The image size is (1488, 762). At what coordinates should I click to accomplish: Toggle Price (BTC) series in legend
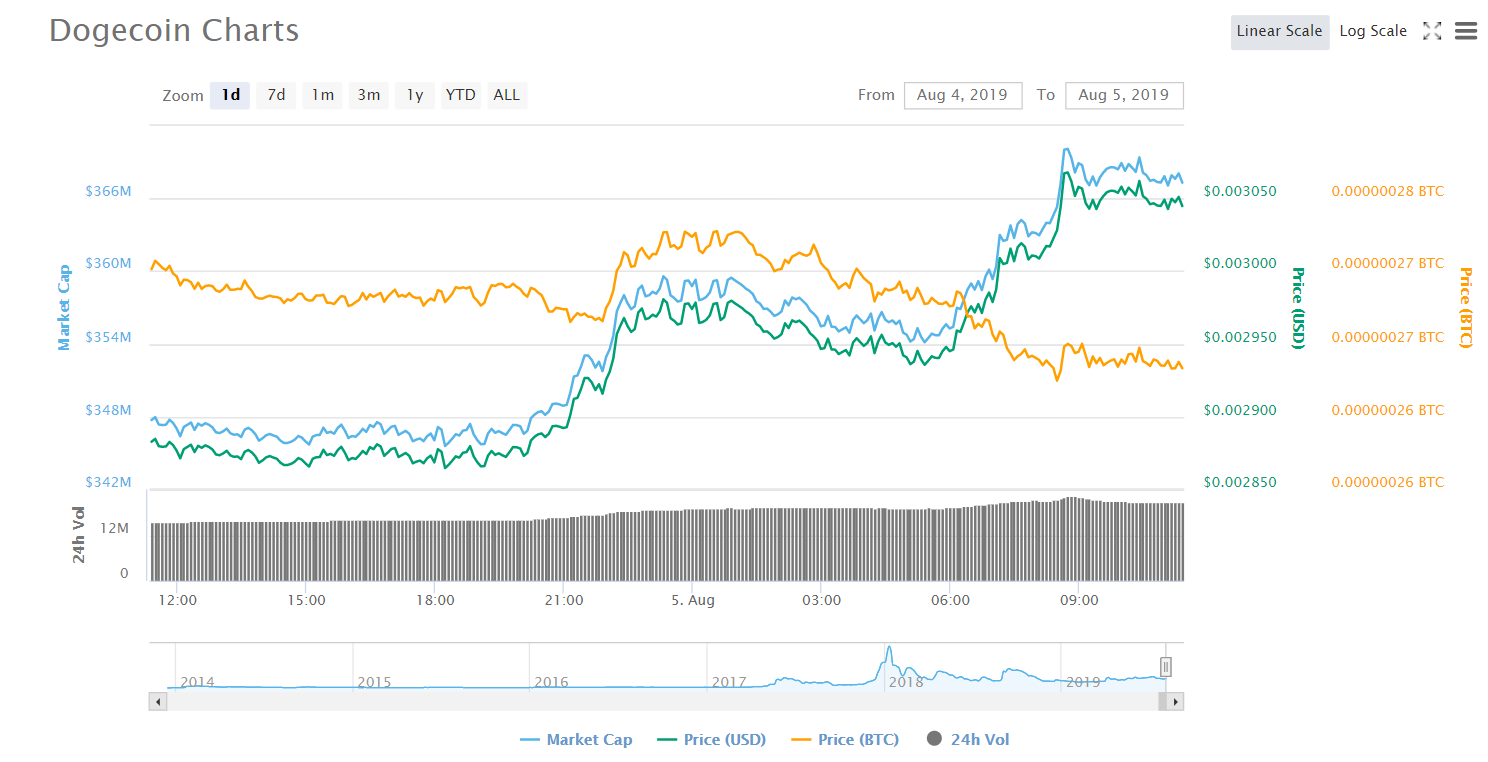click(x=845, y=740)
